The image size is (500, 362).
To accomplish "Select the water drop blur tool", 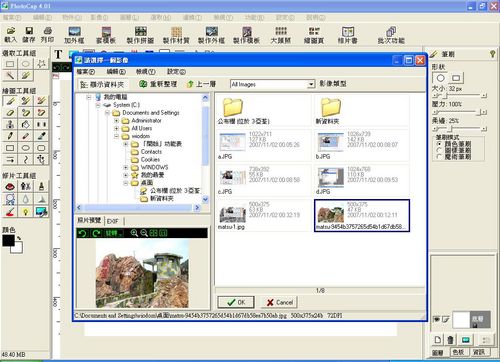I will pyautogui.click(x=26, y=199).
